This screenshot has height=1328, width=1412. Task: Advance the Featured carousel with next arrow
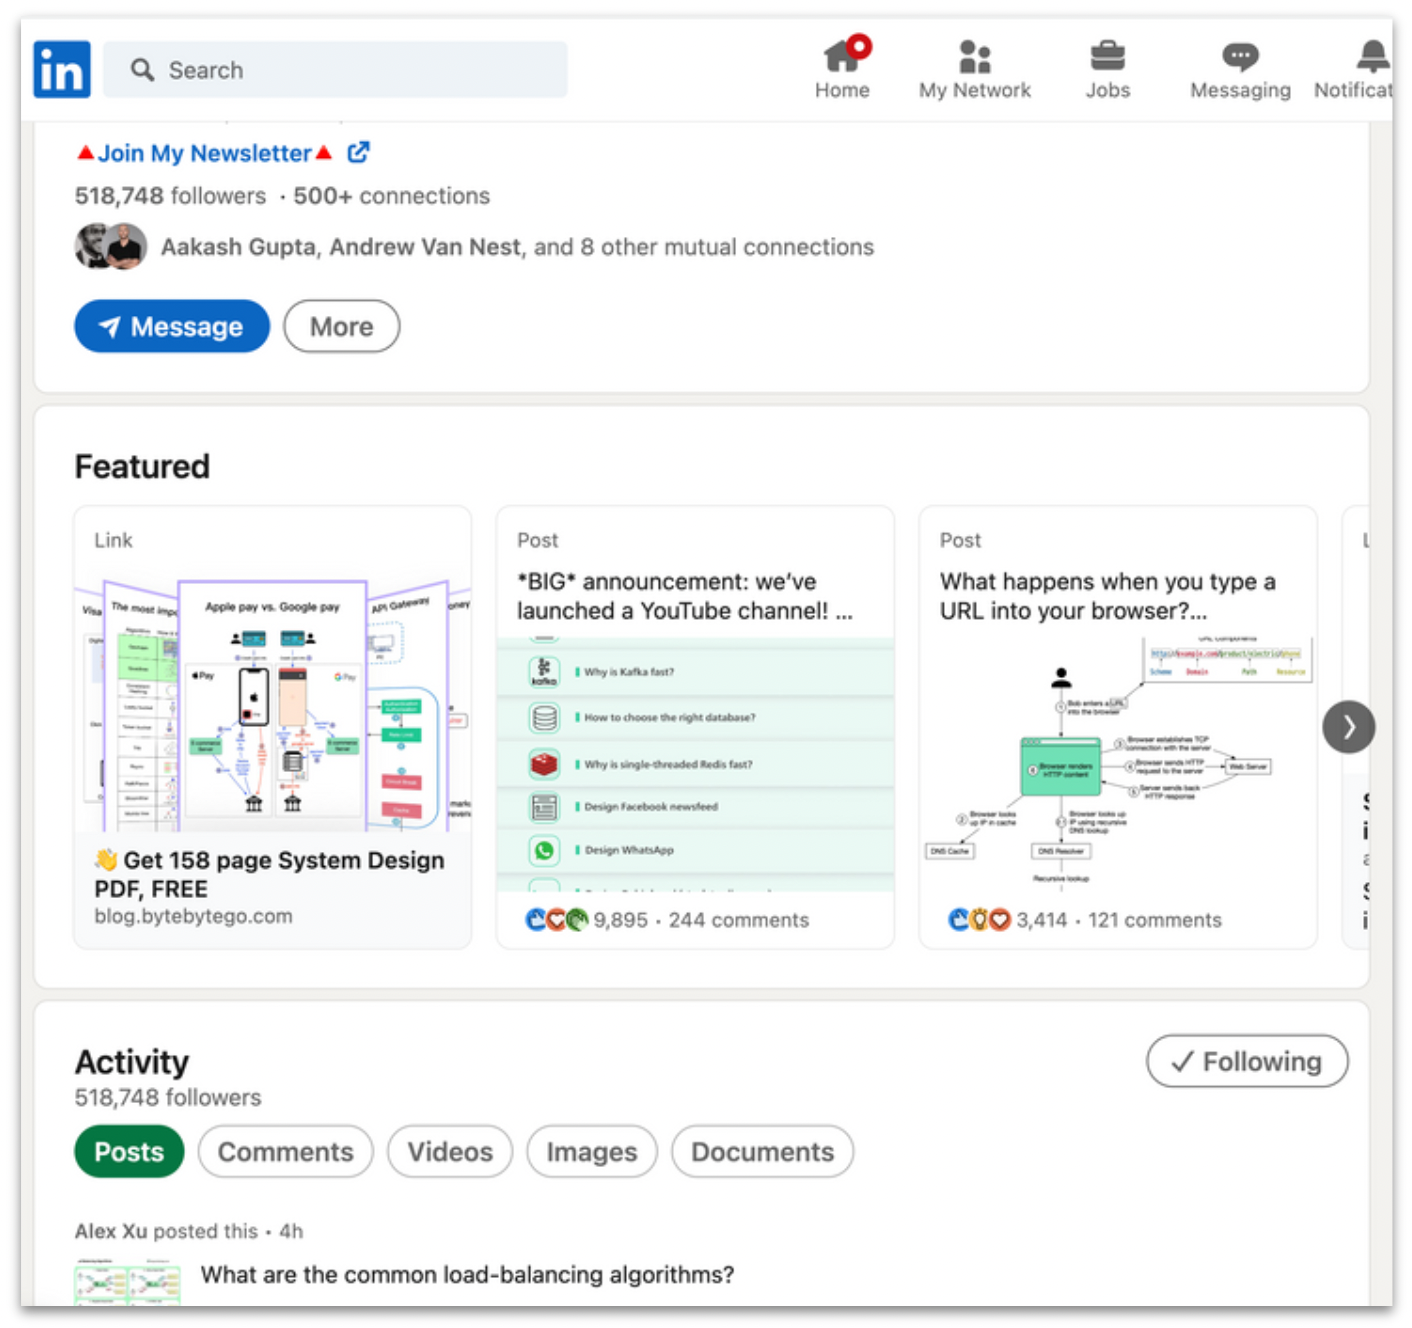(1348, 727)
